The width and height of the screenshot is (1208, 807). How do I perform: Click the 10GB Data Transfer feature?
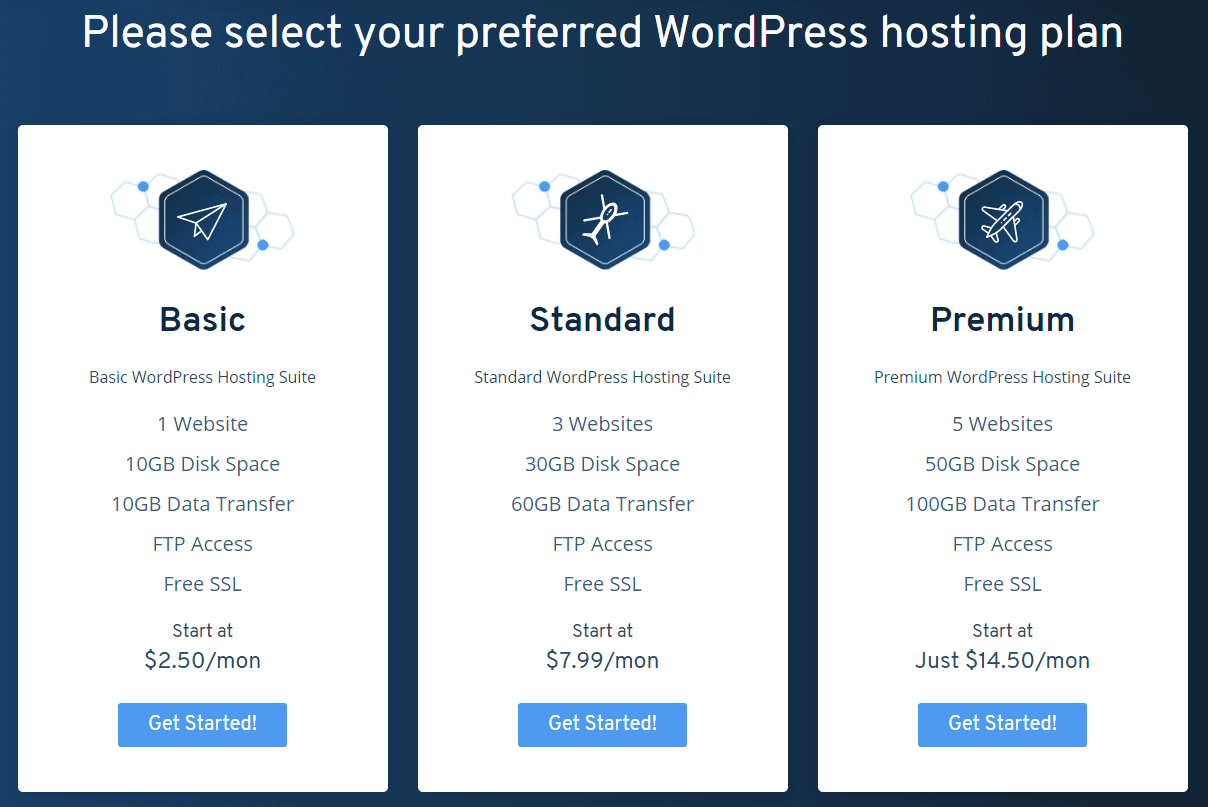tap(202, 504)
